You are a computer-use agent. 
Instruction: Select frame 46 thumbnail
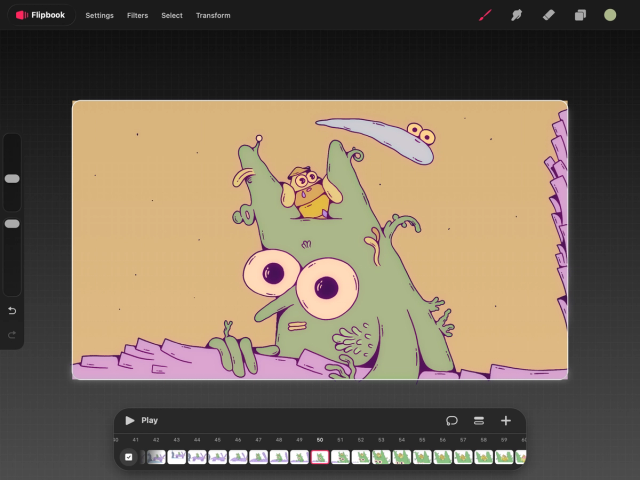238,457
